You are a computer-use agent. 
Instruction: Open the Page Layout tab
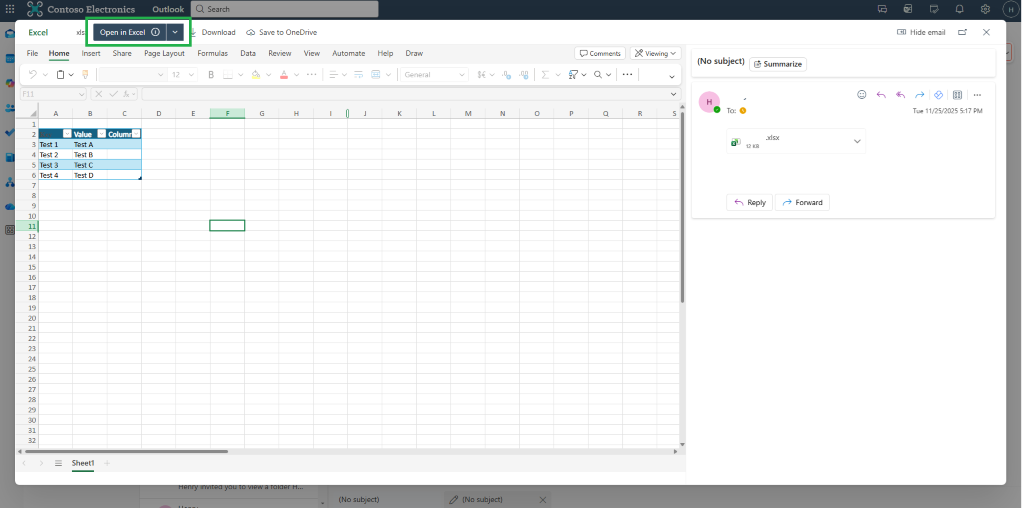[164, 54]
